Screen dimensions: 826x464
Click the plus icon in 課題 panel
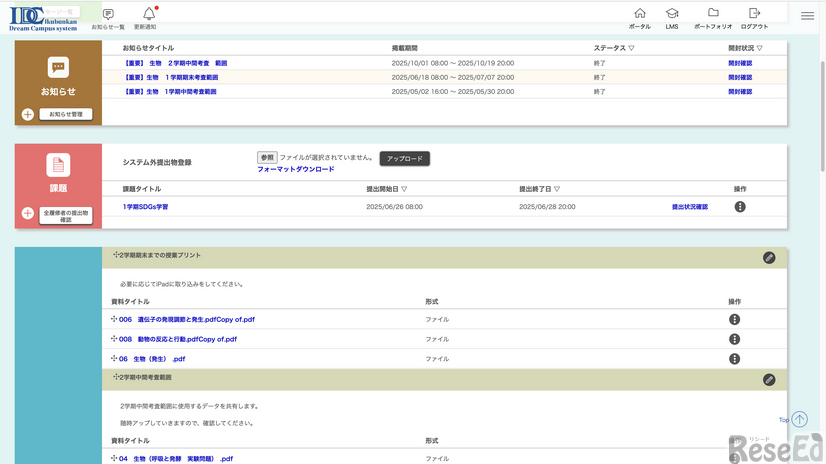[27, 213]
